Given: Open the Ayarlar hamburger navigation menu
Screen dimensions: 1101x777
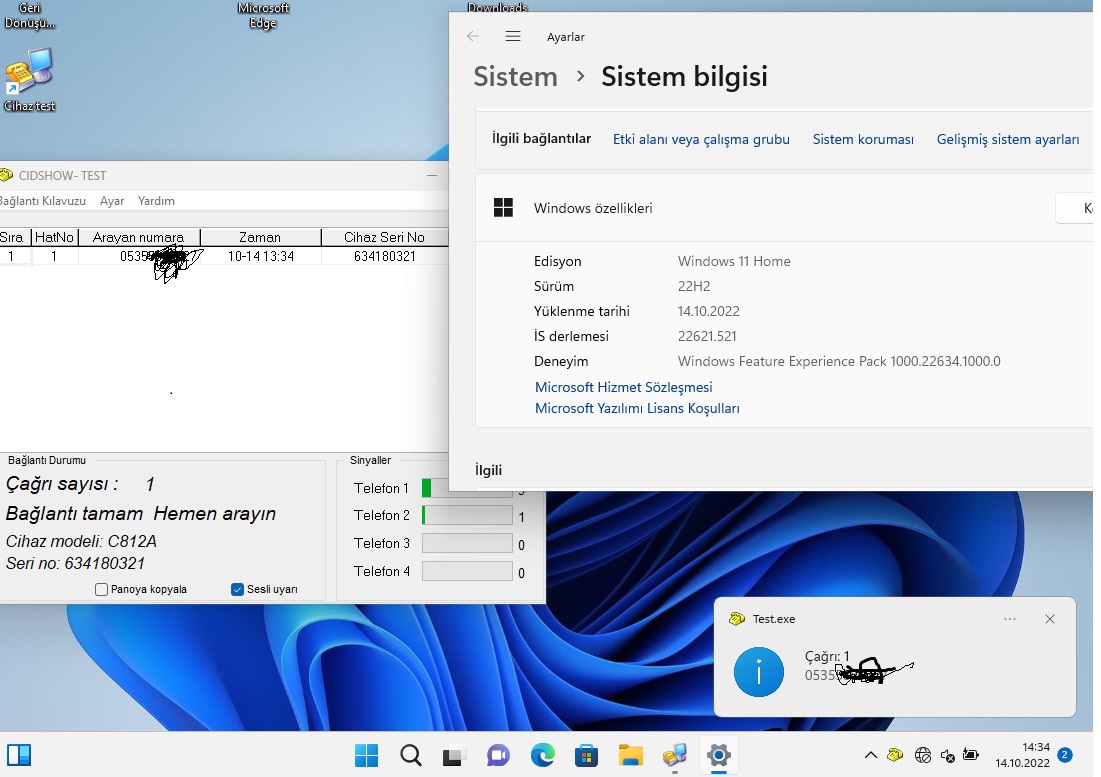Looking at the screenshot, I should coord(513,36).
